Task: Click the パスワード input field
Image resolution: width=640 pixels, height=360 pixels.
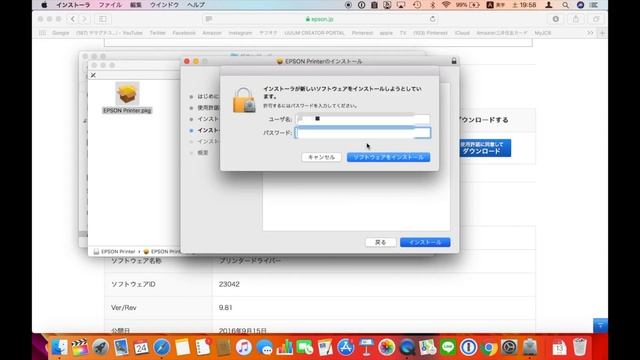Action: point(362,133)
